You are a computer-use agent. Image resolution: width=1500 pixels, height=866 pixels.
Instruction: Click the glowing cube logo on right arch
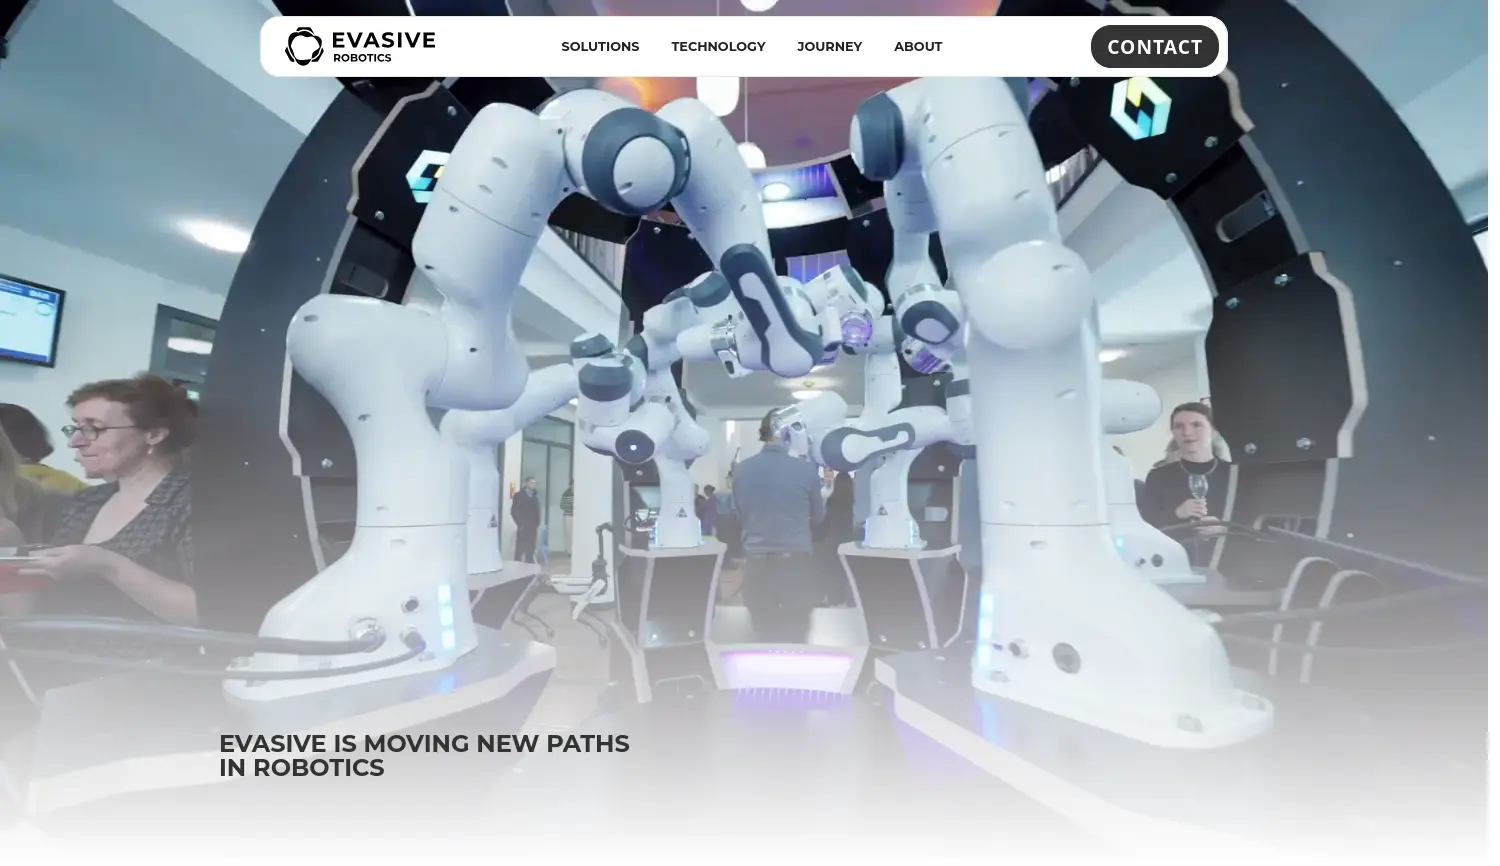click(1140, 107)
